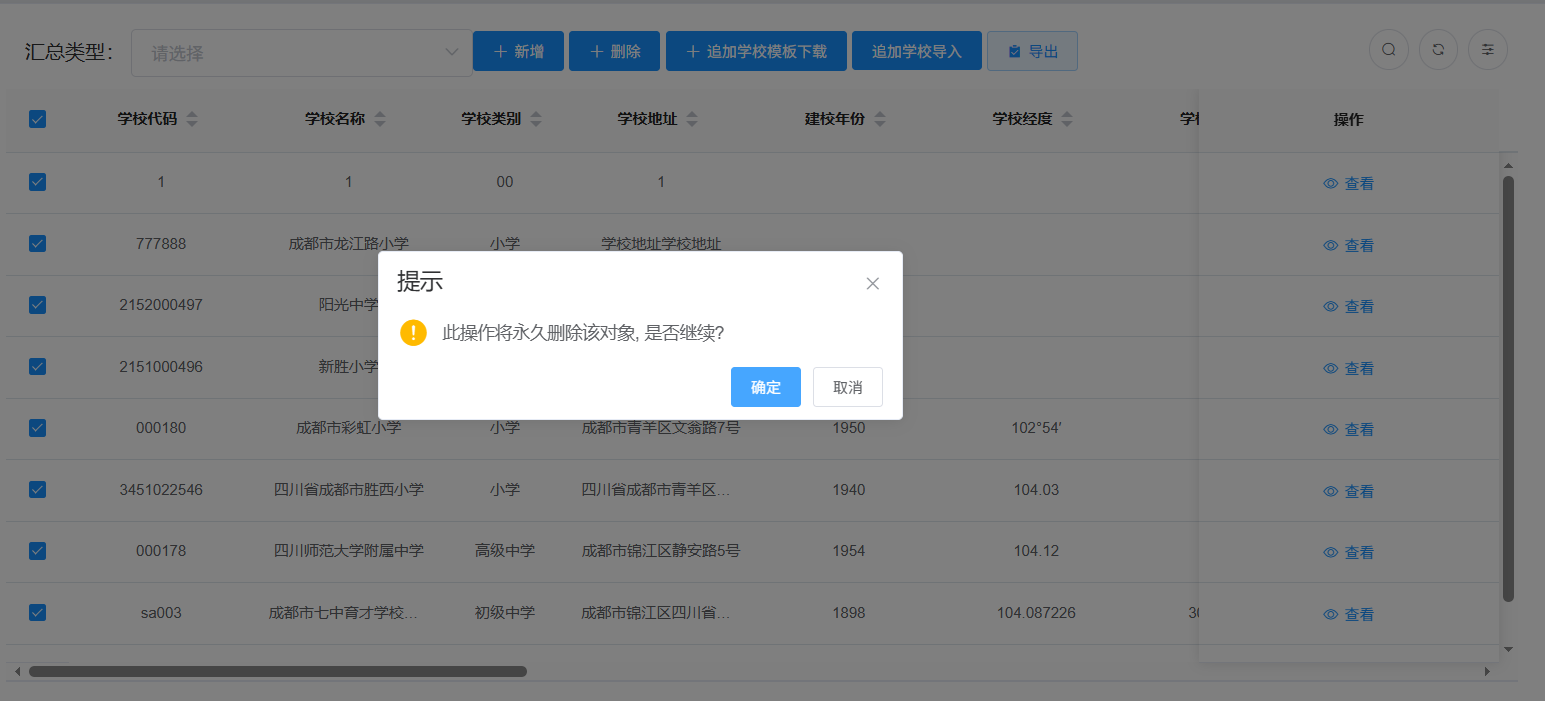
Task: Open the column settings icon button
Action: point(1487,50)
